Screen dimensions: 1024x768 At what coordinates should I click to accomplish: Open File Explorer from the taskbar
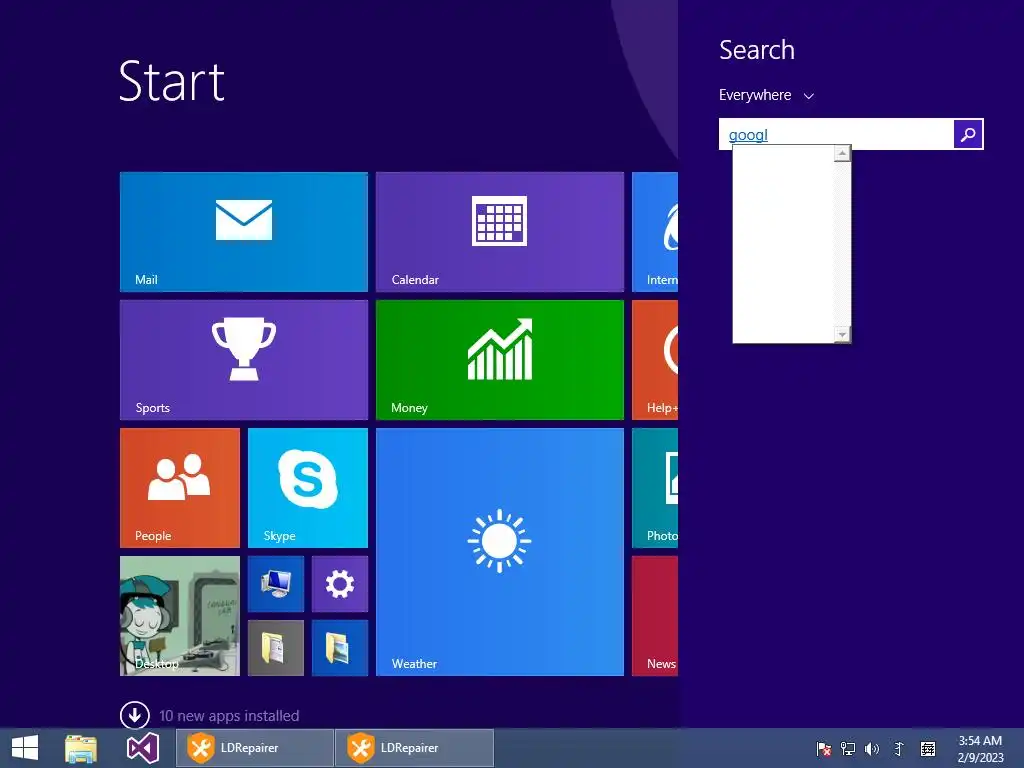pyautogui.click(x=81, y=748)
